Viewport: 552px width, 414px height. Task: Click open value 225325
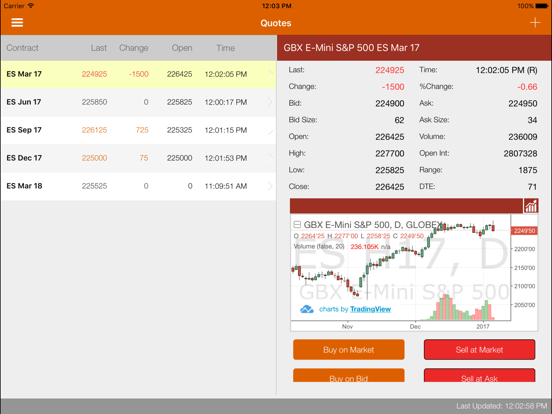click(180, 130)
